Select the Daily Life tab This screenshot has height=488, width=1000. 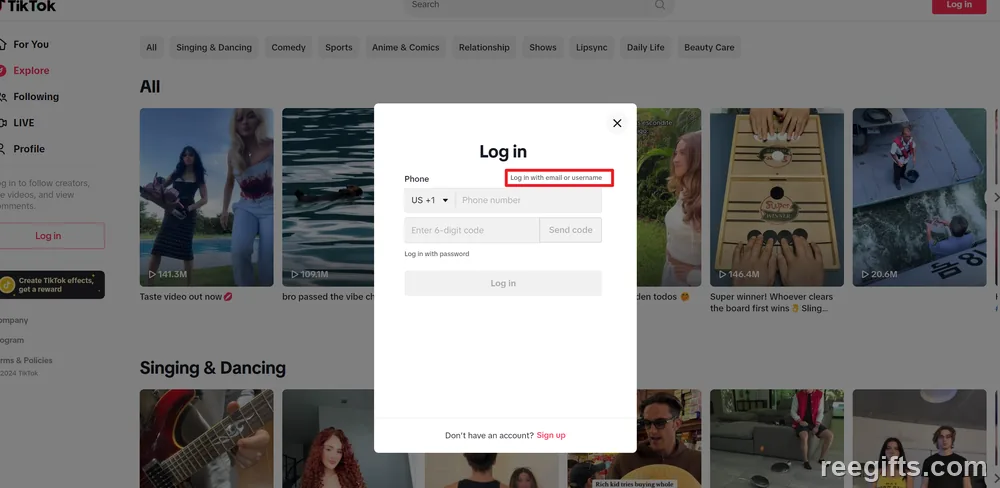[x=645, y=47]
